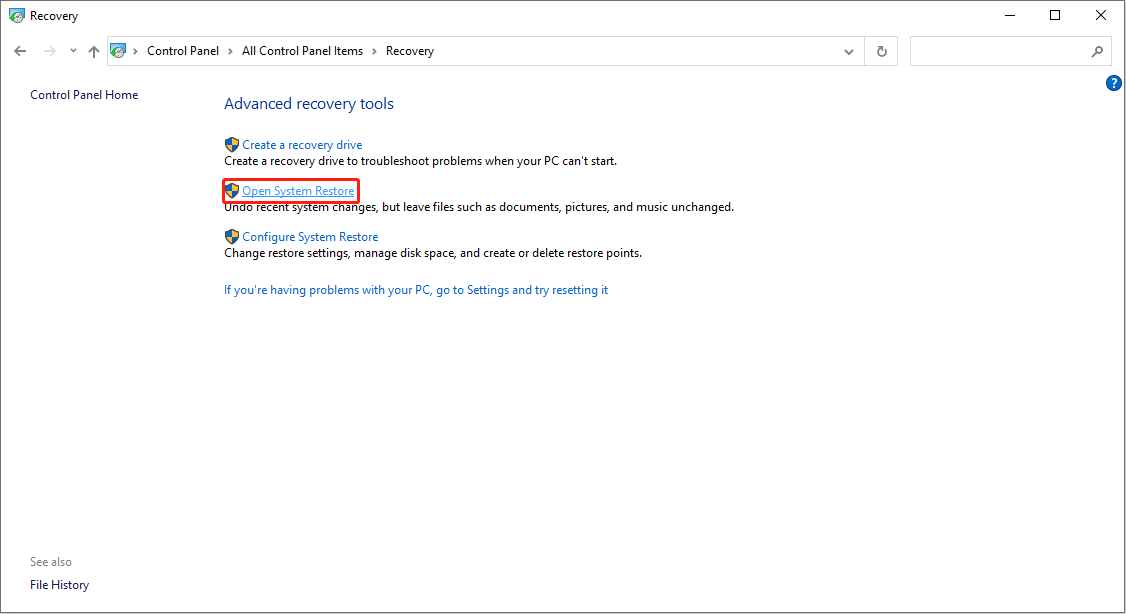Click the up navigation arrow
Screen dimensions: 1126x614
pos(93,50)
